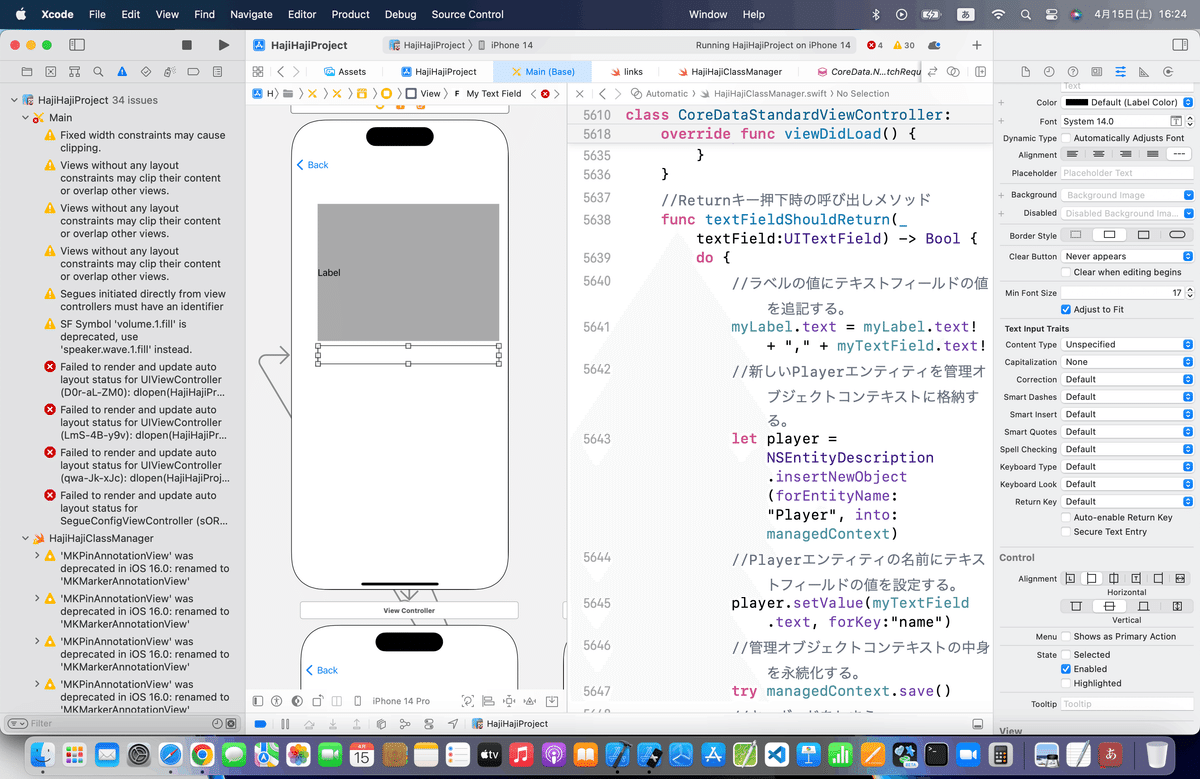Enable Secure Text Entry

coord(1066,532)
